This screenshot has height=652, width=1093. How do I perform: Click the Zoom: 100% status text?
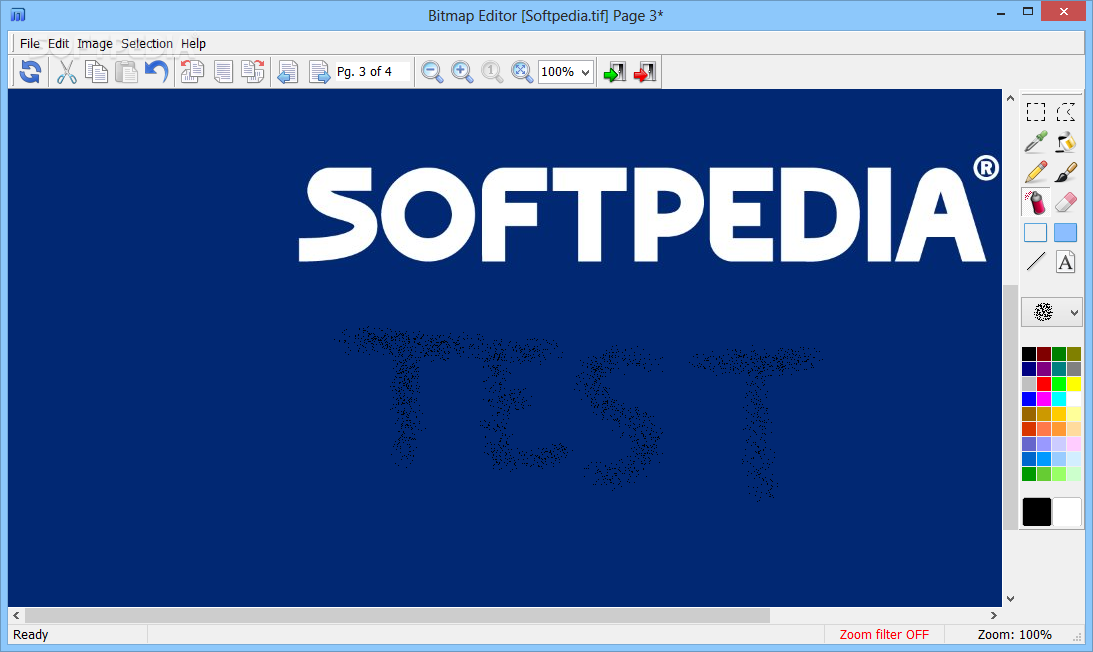1014,635
